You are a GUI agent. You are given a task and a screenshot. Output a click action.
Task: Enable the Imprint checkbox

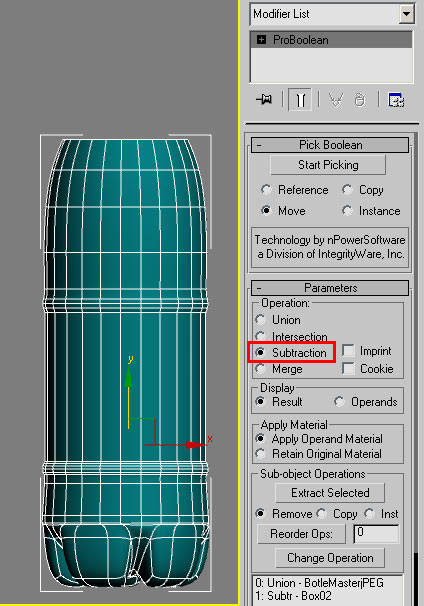[x=348, y=351]
